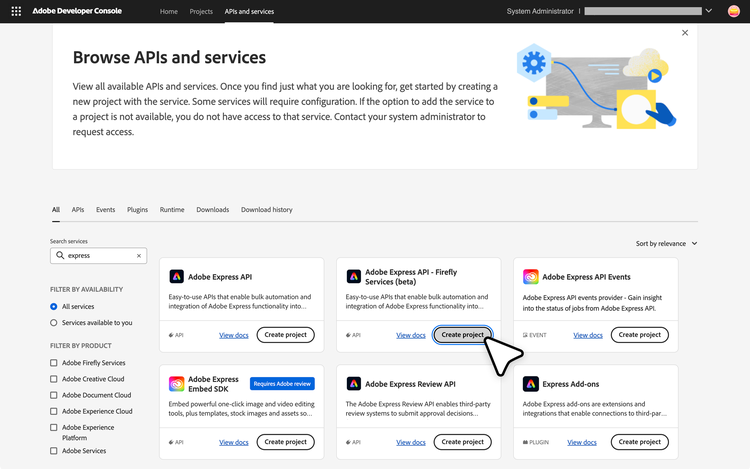Viewport: 750px width, 469px height.
Task: Open Projects in top navigation
Action: [x=201, y=11]
